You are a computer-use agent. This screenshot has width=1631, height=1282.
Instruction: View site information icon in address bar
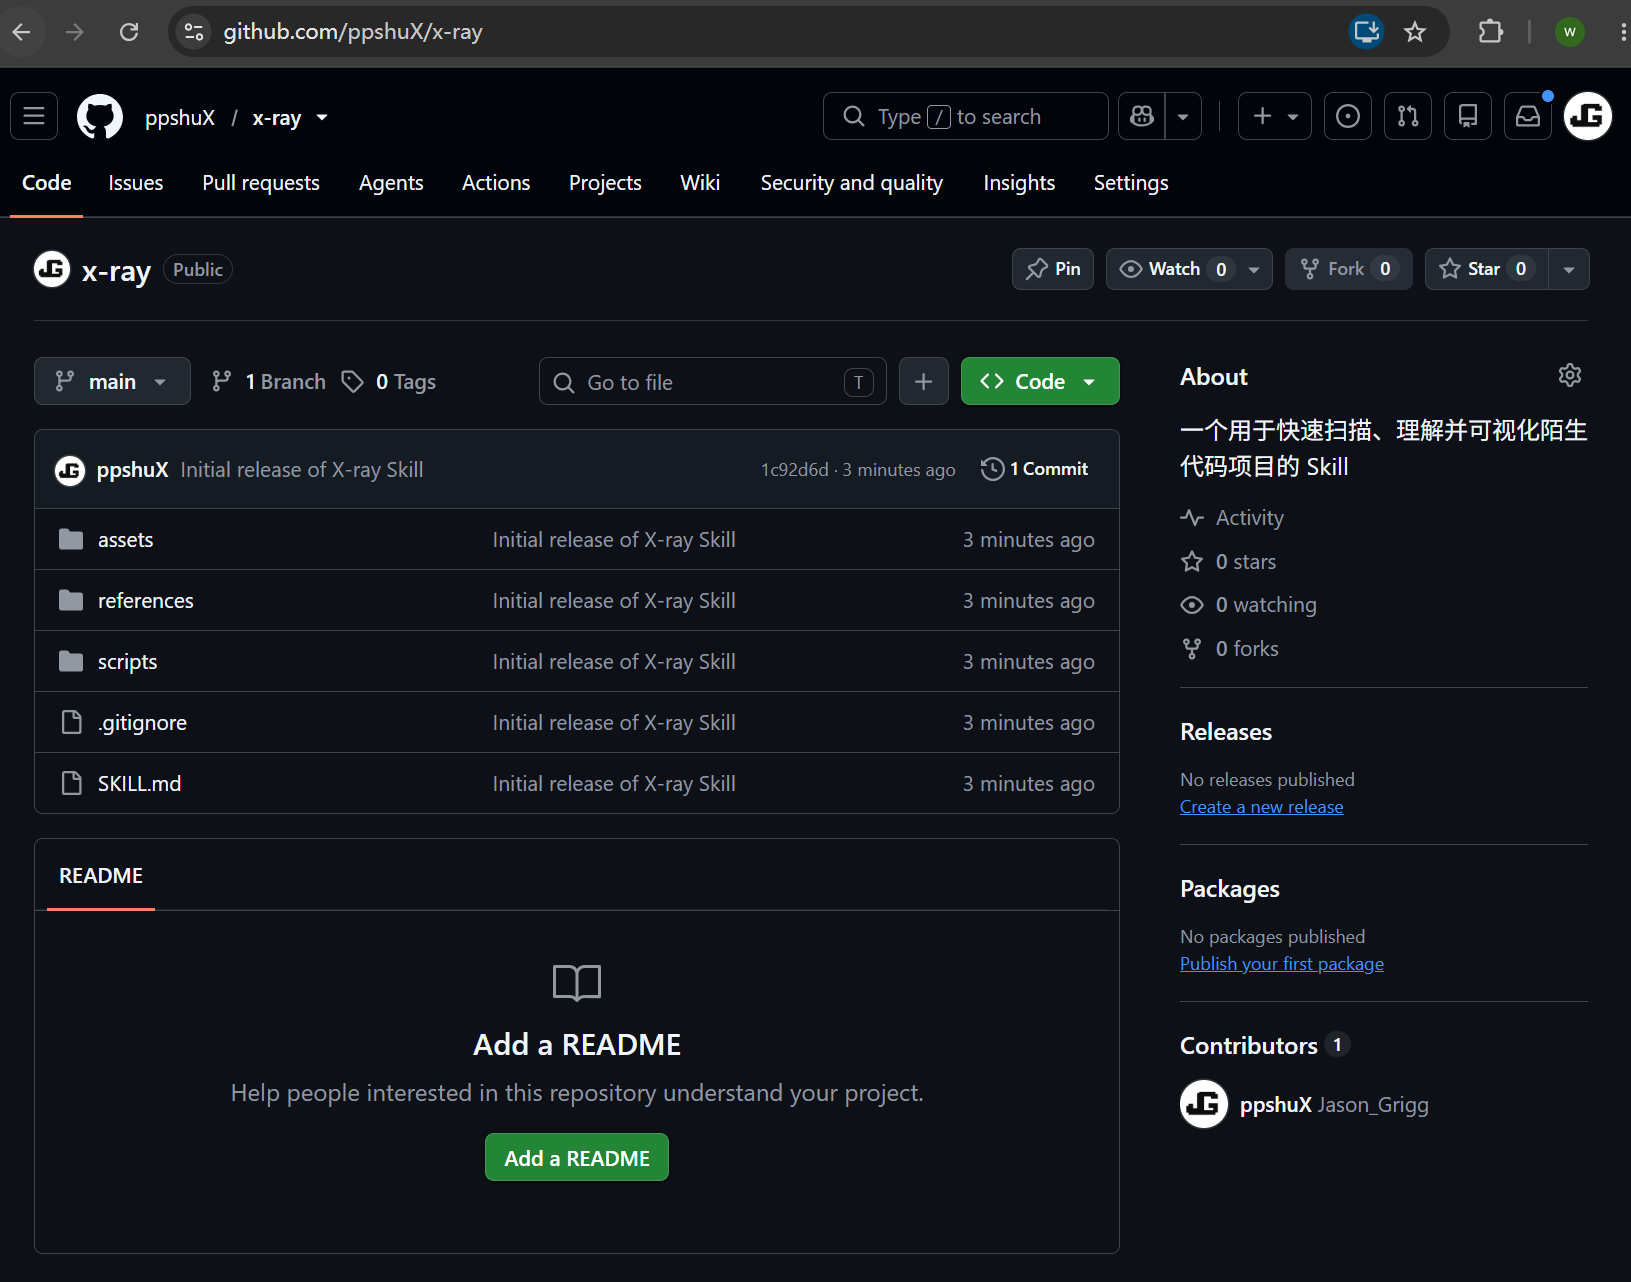194,32
